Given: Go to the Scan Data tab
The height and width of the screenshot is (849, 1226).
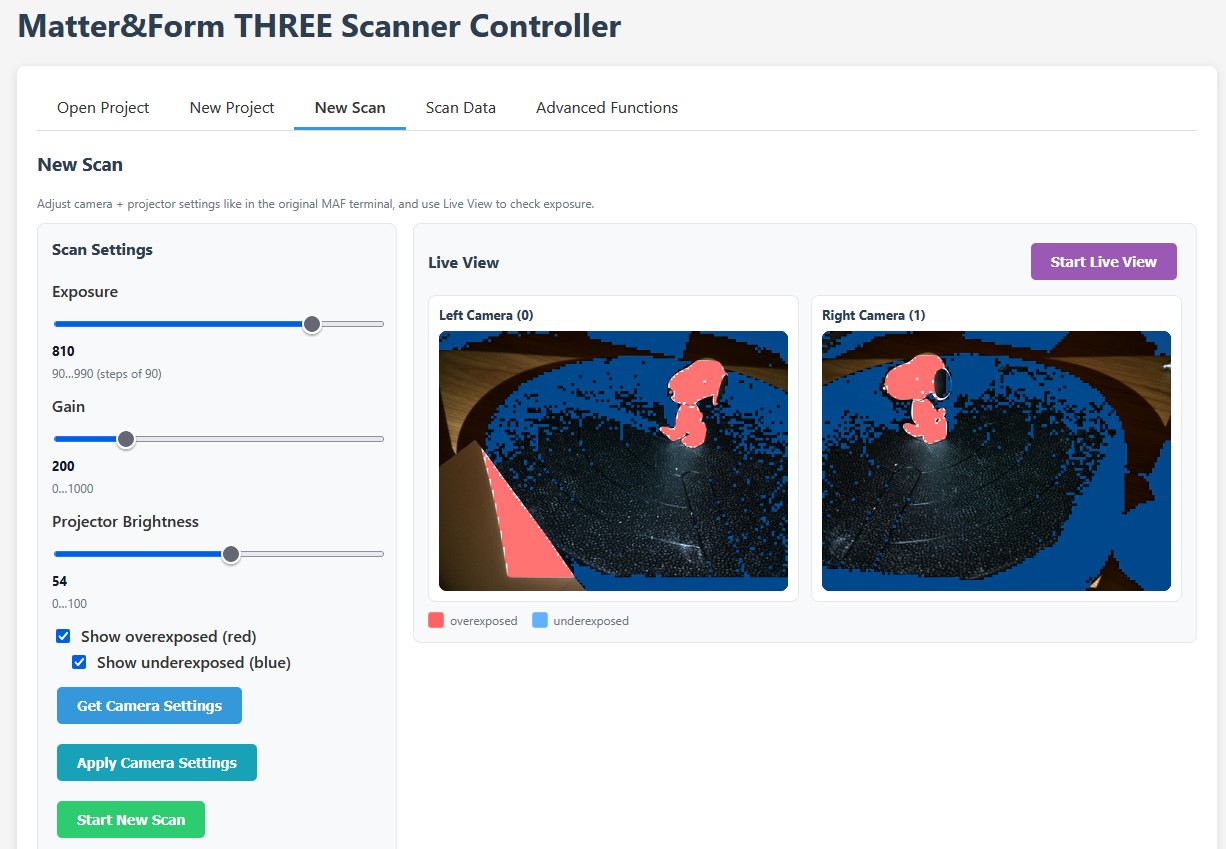Looking at the screenshot, I should [461, 108].
